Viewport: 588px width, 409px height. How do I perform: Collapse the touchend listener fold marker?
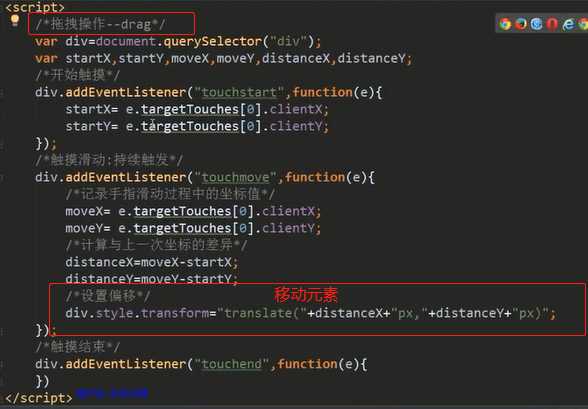pos(2,364)
